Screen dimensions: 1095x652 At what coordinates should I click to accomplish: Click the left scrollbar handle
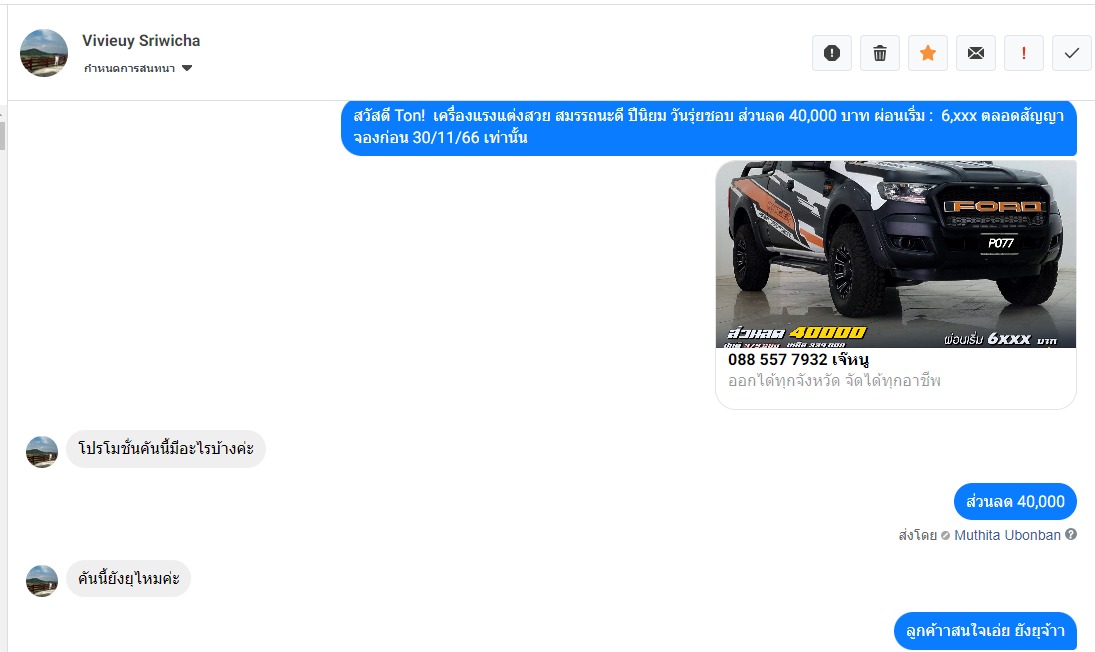click(3, 135)
